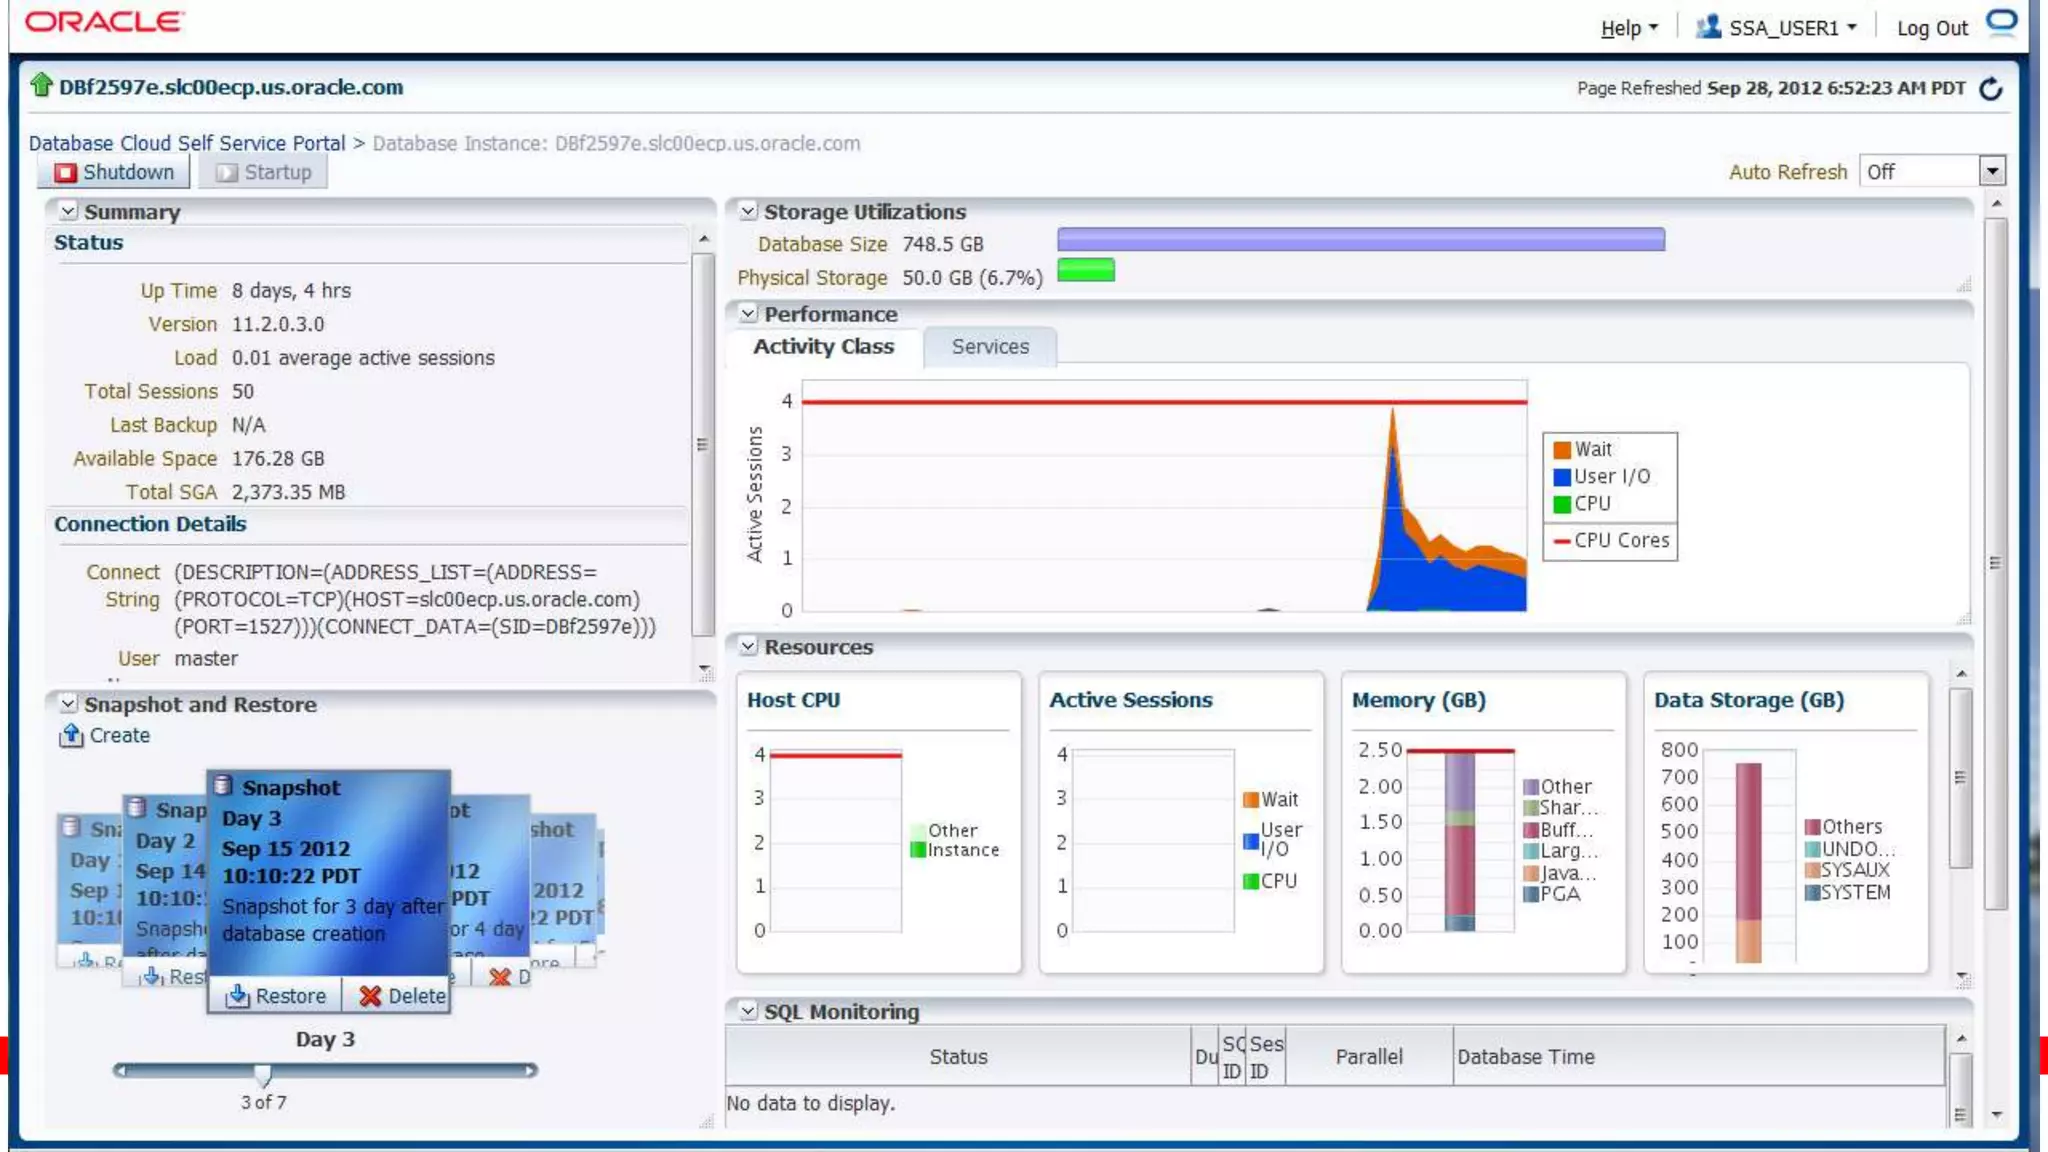Collapse the Storage Utilizations section
The height and width of the screenshot is (1152, 2048).
(748, 211)
